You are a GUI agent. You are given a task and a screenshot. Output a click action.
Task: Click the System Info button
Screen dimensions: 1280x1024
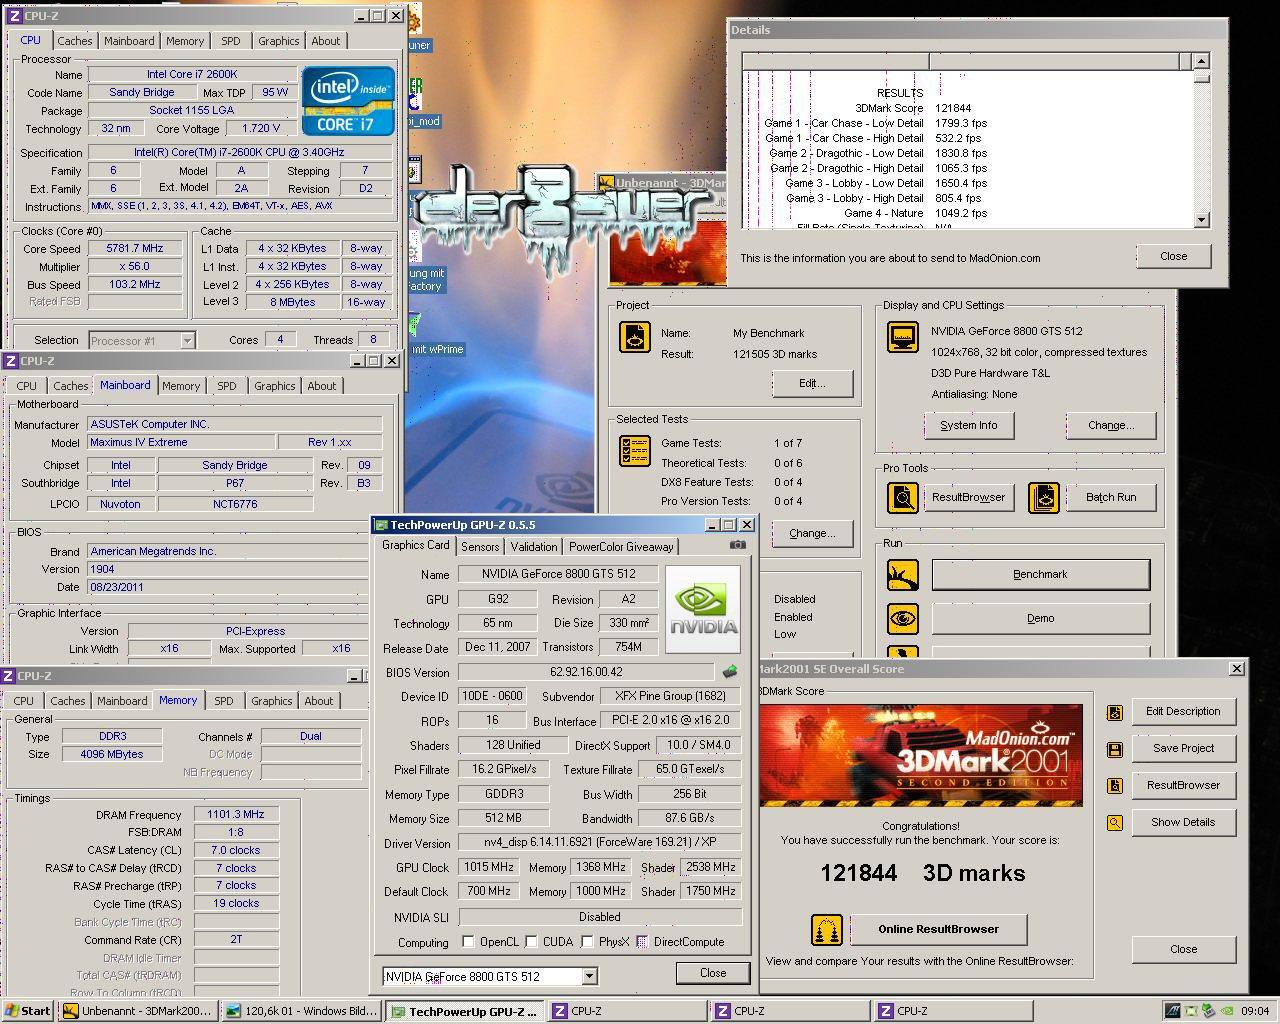pos(969,425)
